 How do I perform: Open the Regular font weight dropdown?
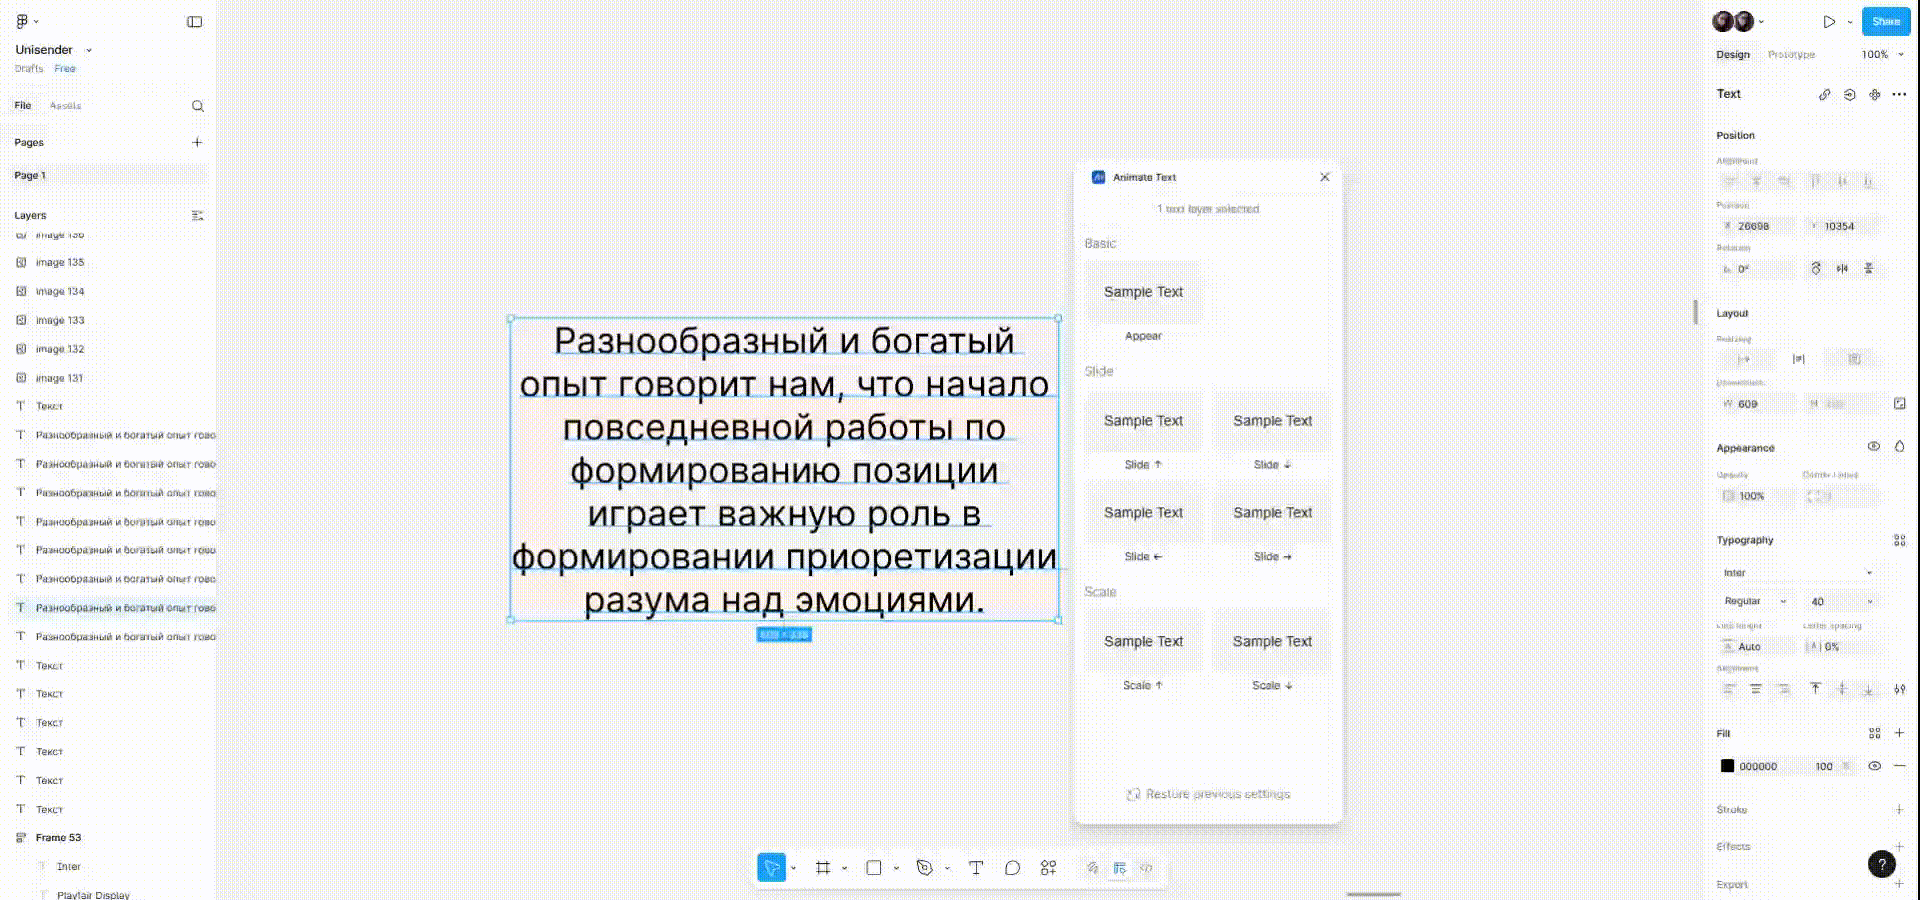click(1754, 601)
